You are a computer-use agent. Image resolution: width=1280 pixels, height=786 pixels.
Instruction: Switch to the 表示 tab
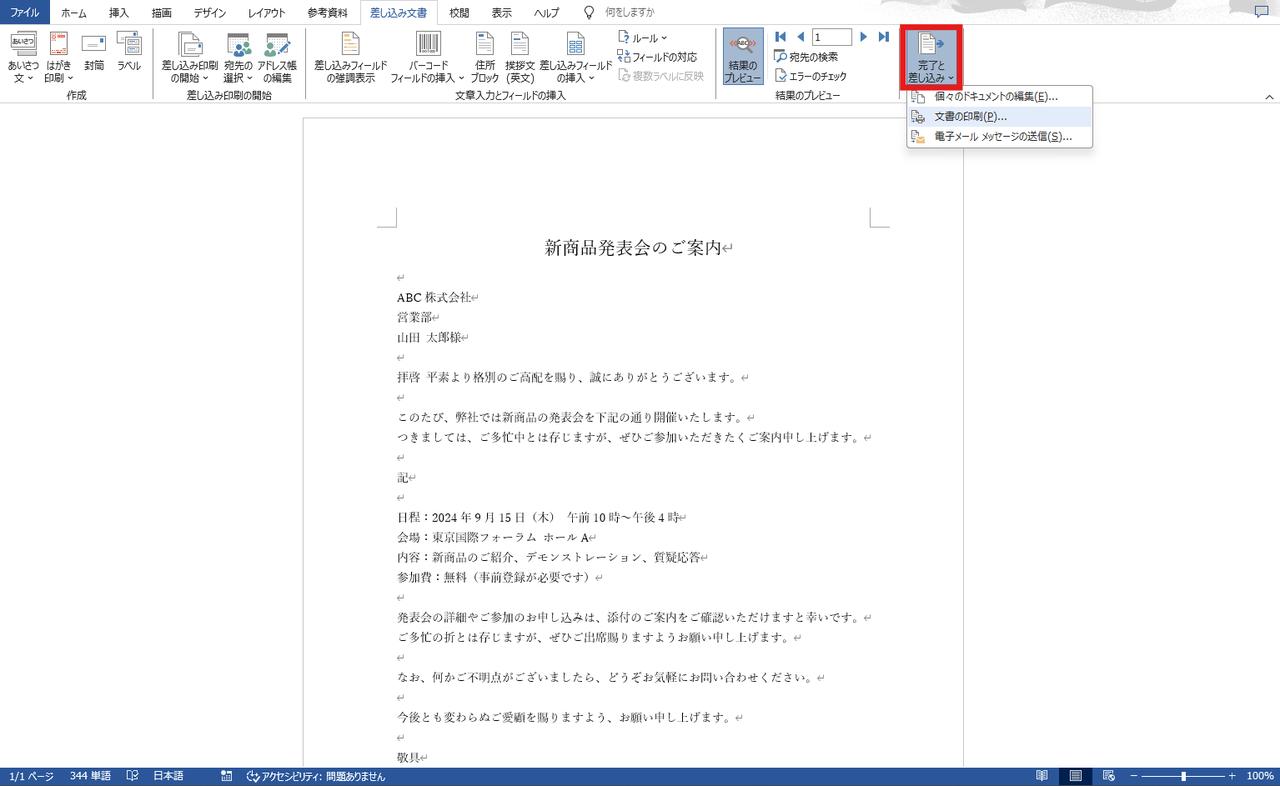[x=502, y=13]
